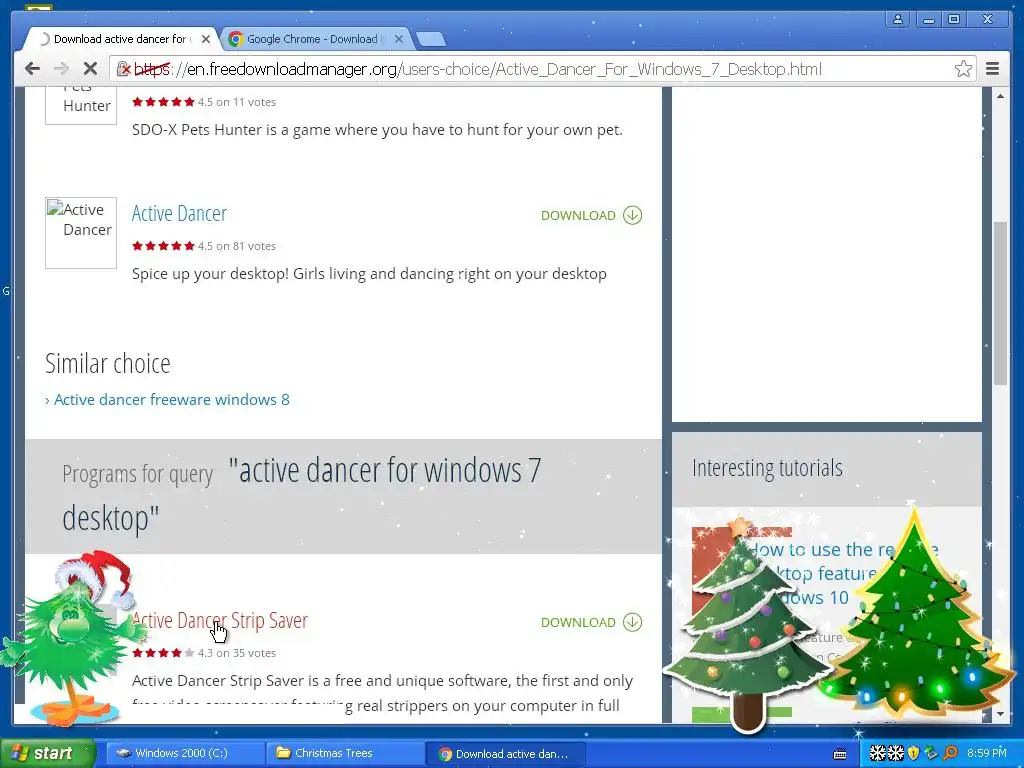Click the '4.3 on 35 votes' star rating

click(204, 653)
